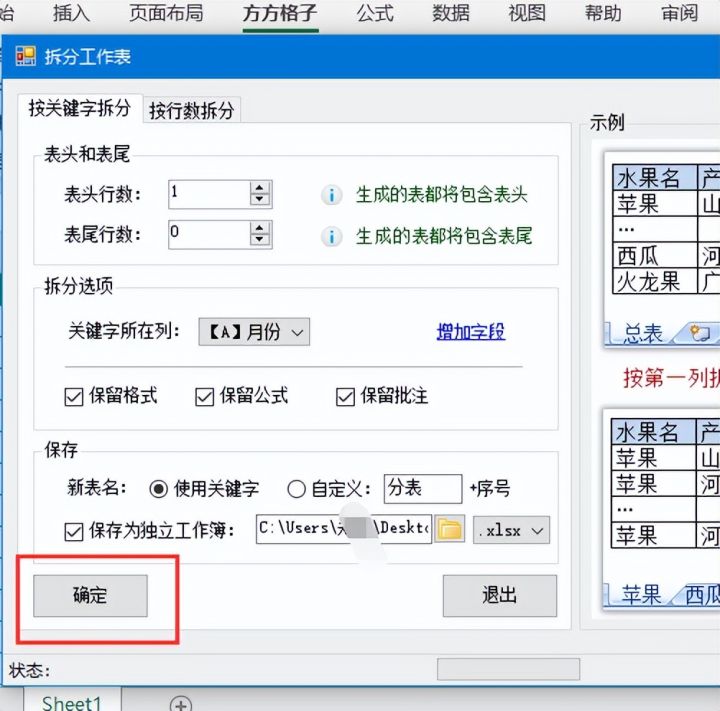This screenshot has width=720, height=711.
Task: Open 页面布局 ribbon tab
Action: 166,13
